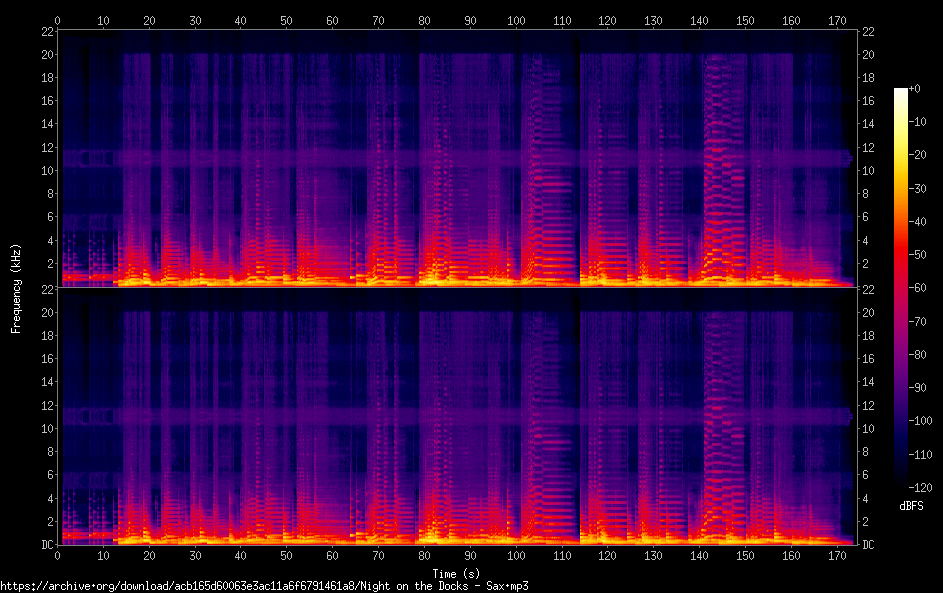The width and height of the screenshot is (943, 593).
Task: Click the 0 tick on the bottom time axis
Action: 58,557
